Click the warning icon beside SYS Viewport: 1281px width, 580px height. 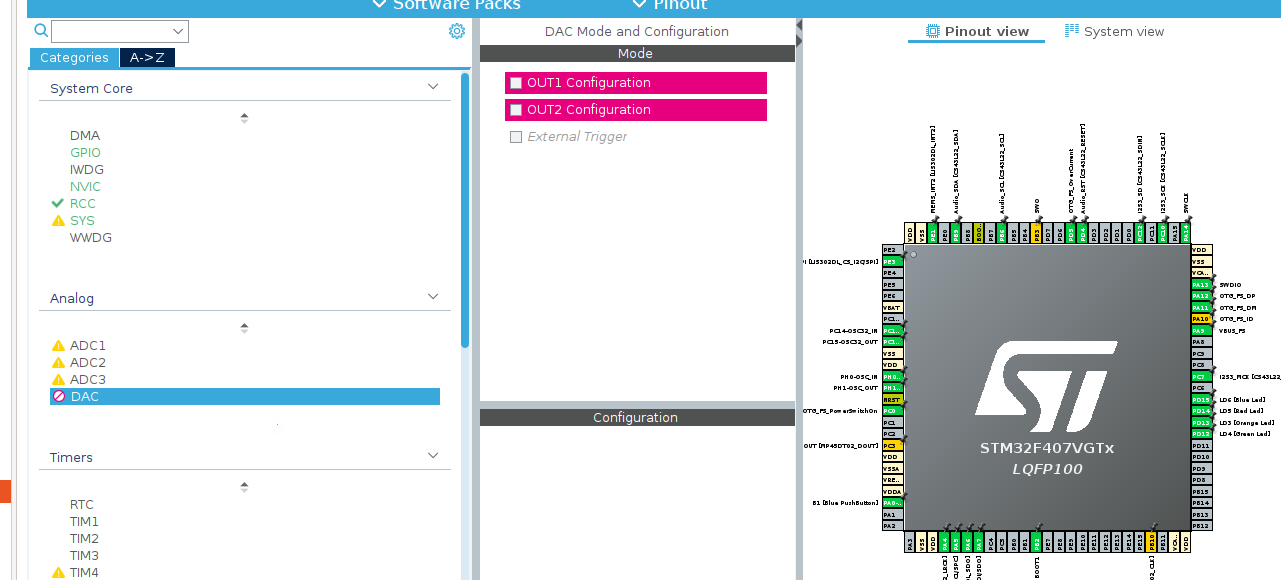(59, 220)
